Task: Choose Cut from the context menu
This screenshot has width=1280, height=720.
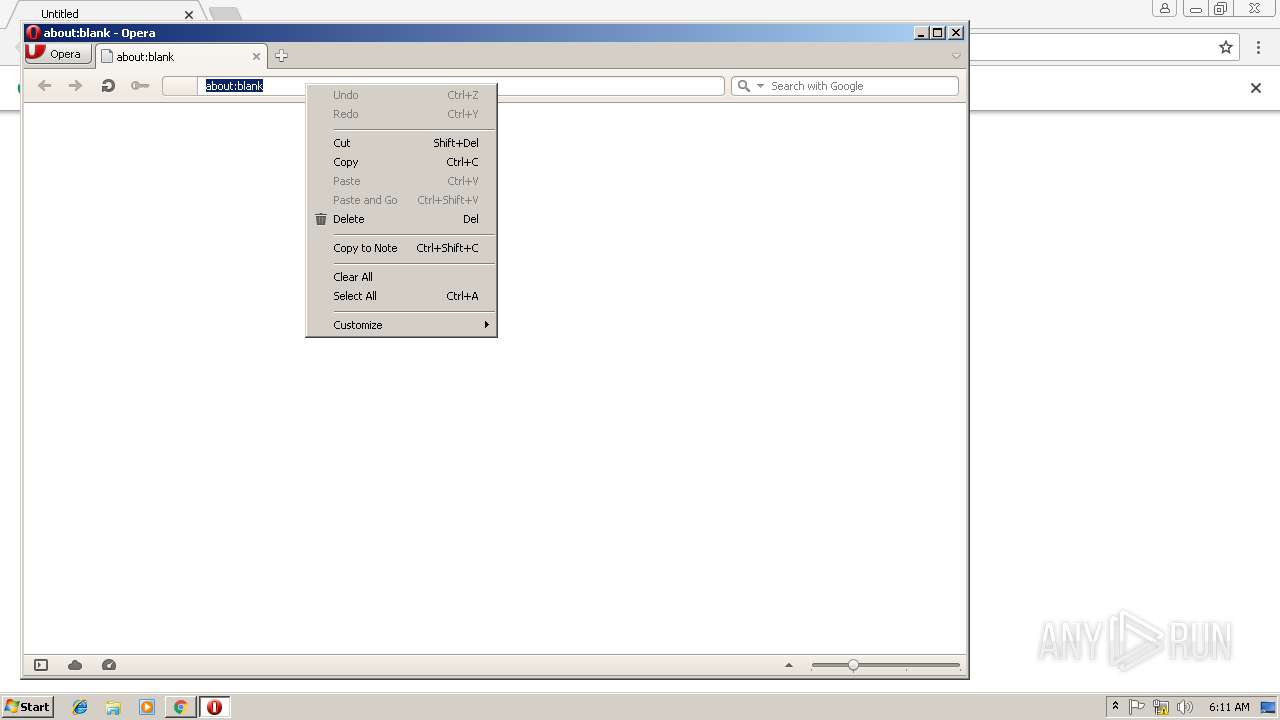Action: pos(401,143)
